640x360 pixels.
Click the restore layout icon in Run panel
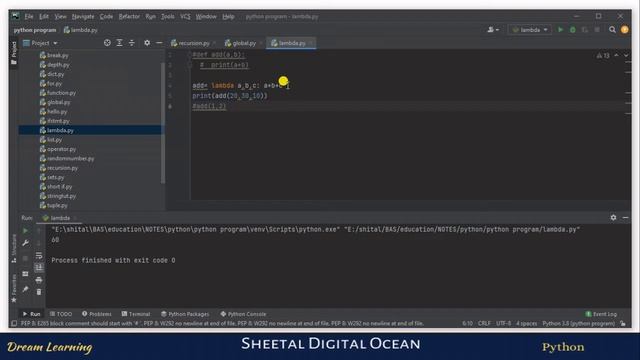pyautogui.click(x=25, y=273)
